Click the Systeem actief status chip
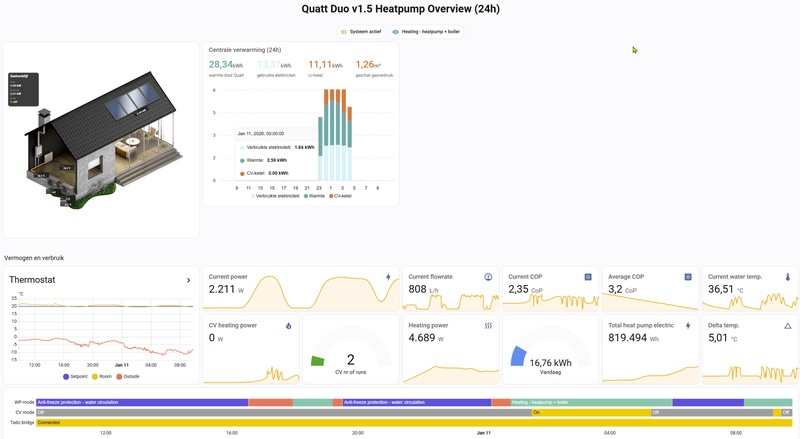Viewport: 800px width, 439px height. pos(361,32)
